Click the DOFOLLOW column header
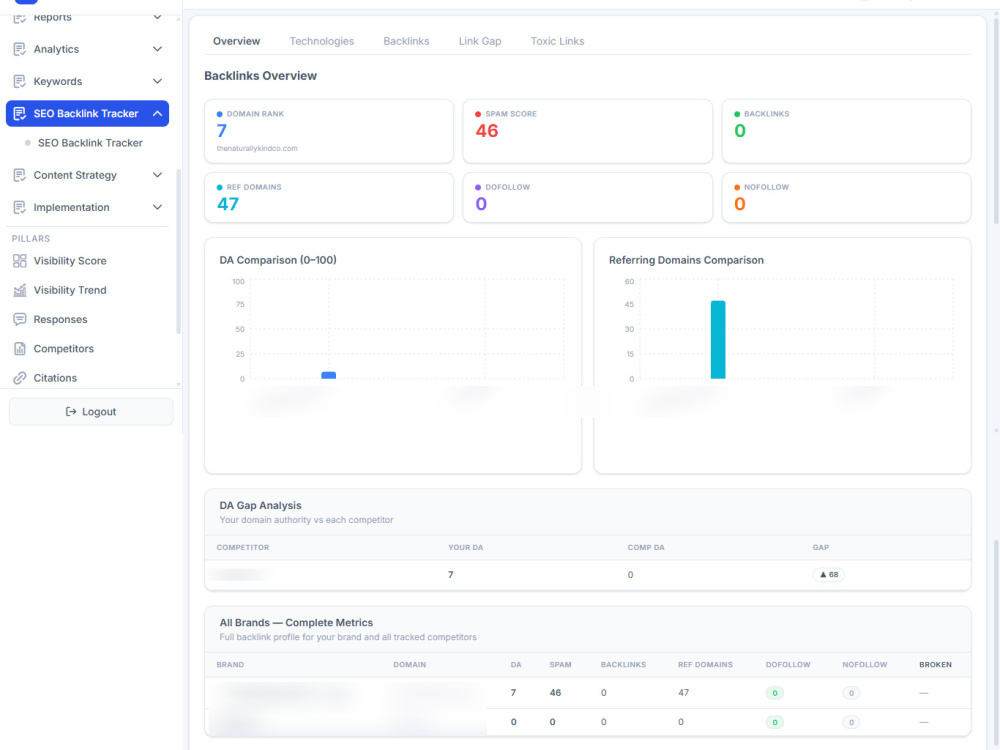This screenshot has width=1000, height=750. tap(788, 665)
